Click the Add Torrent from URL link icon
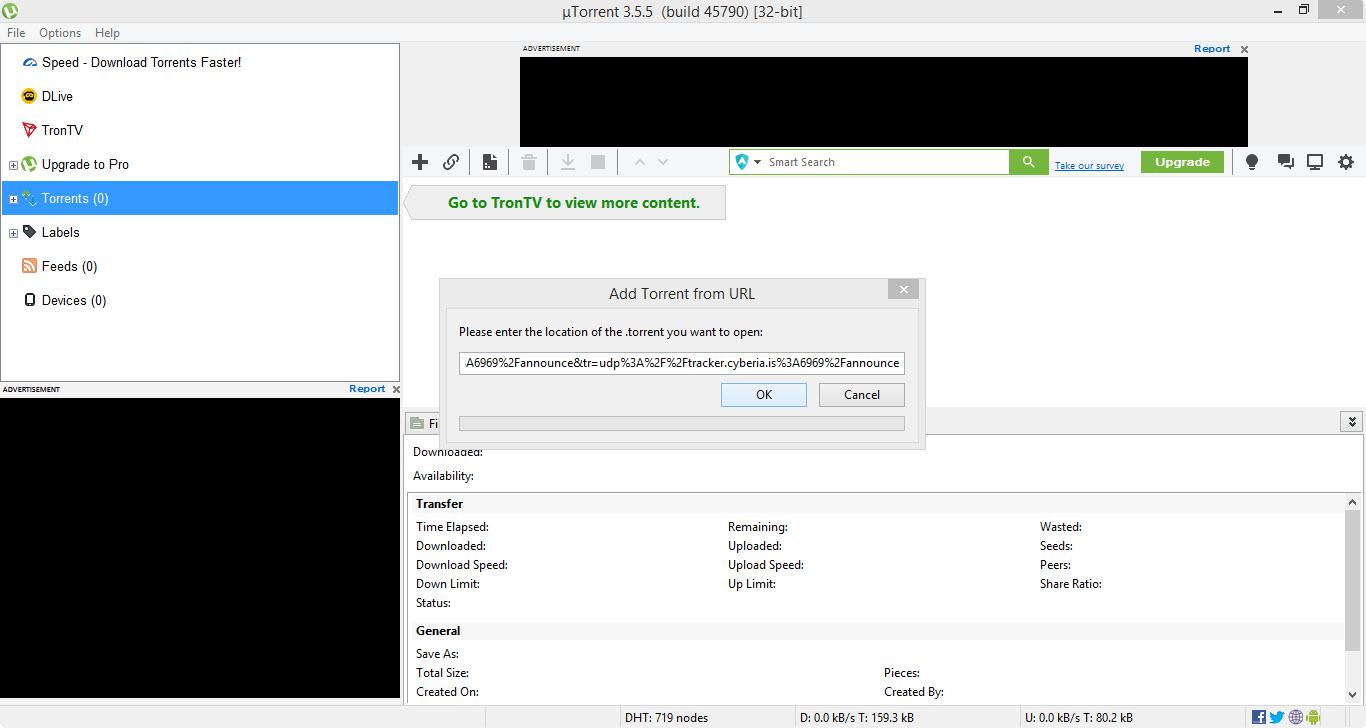 pos(451,162)
